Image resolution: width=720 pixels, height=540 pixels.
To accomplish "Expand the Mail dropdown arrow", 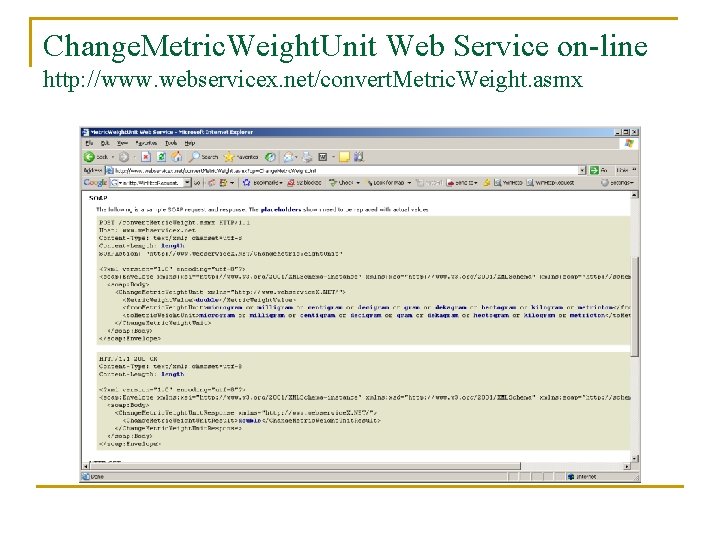I will (296, 157).
